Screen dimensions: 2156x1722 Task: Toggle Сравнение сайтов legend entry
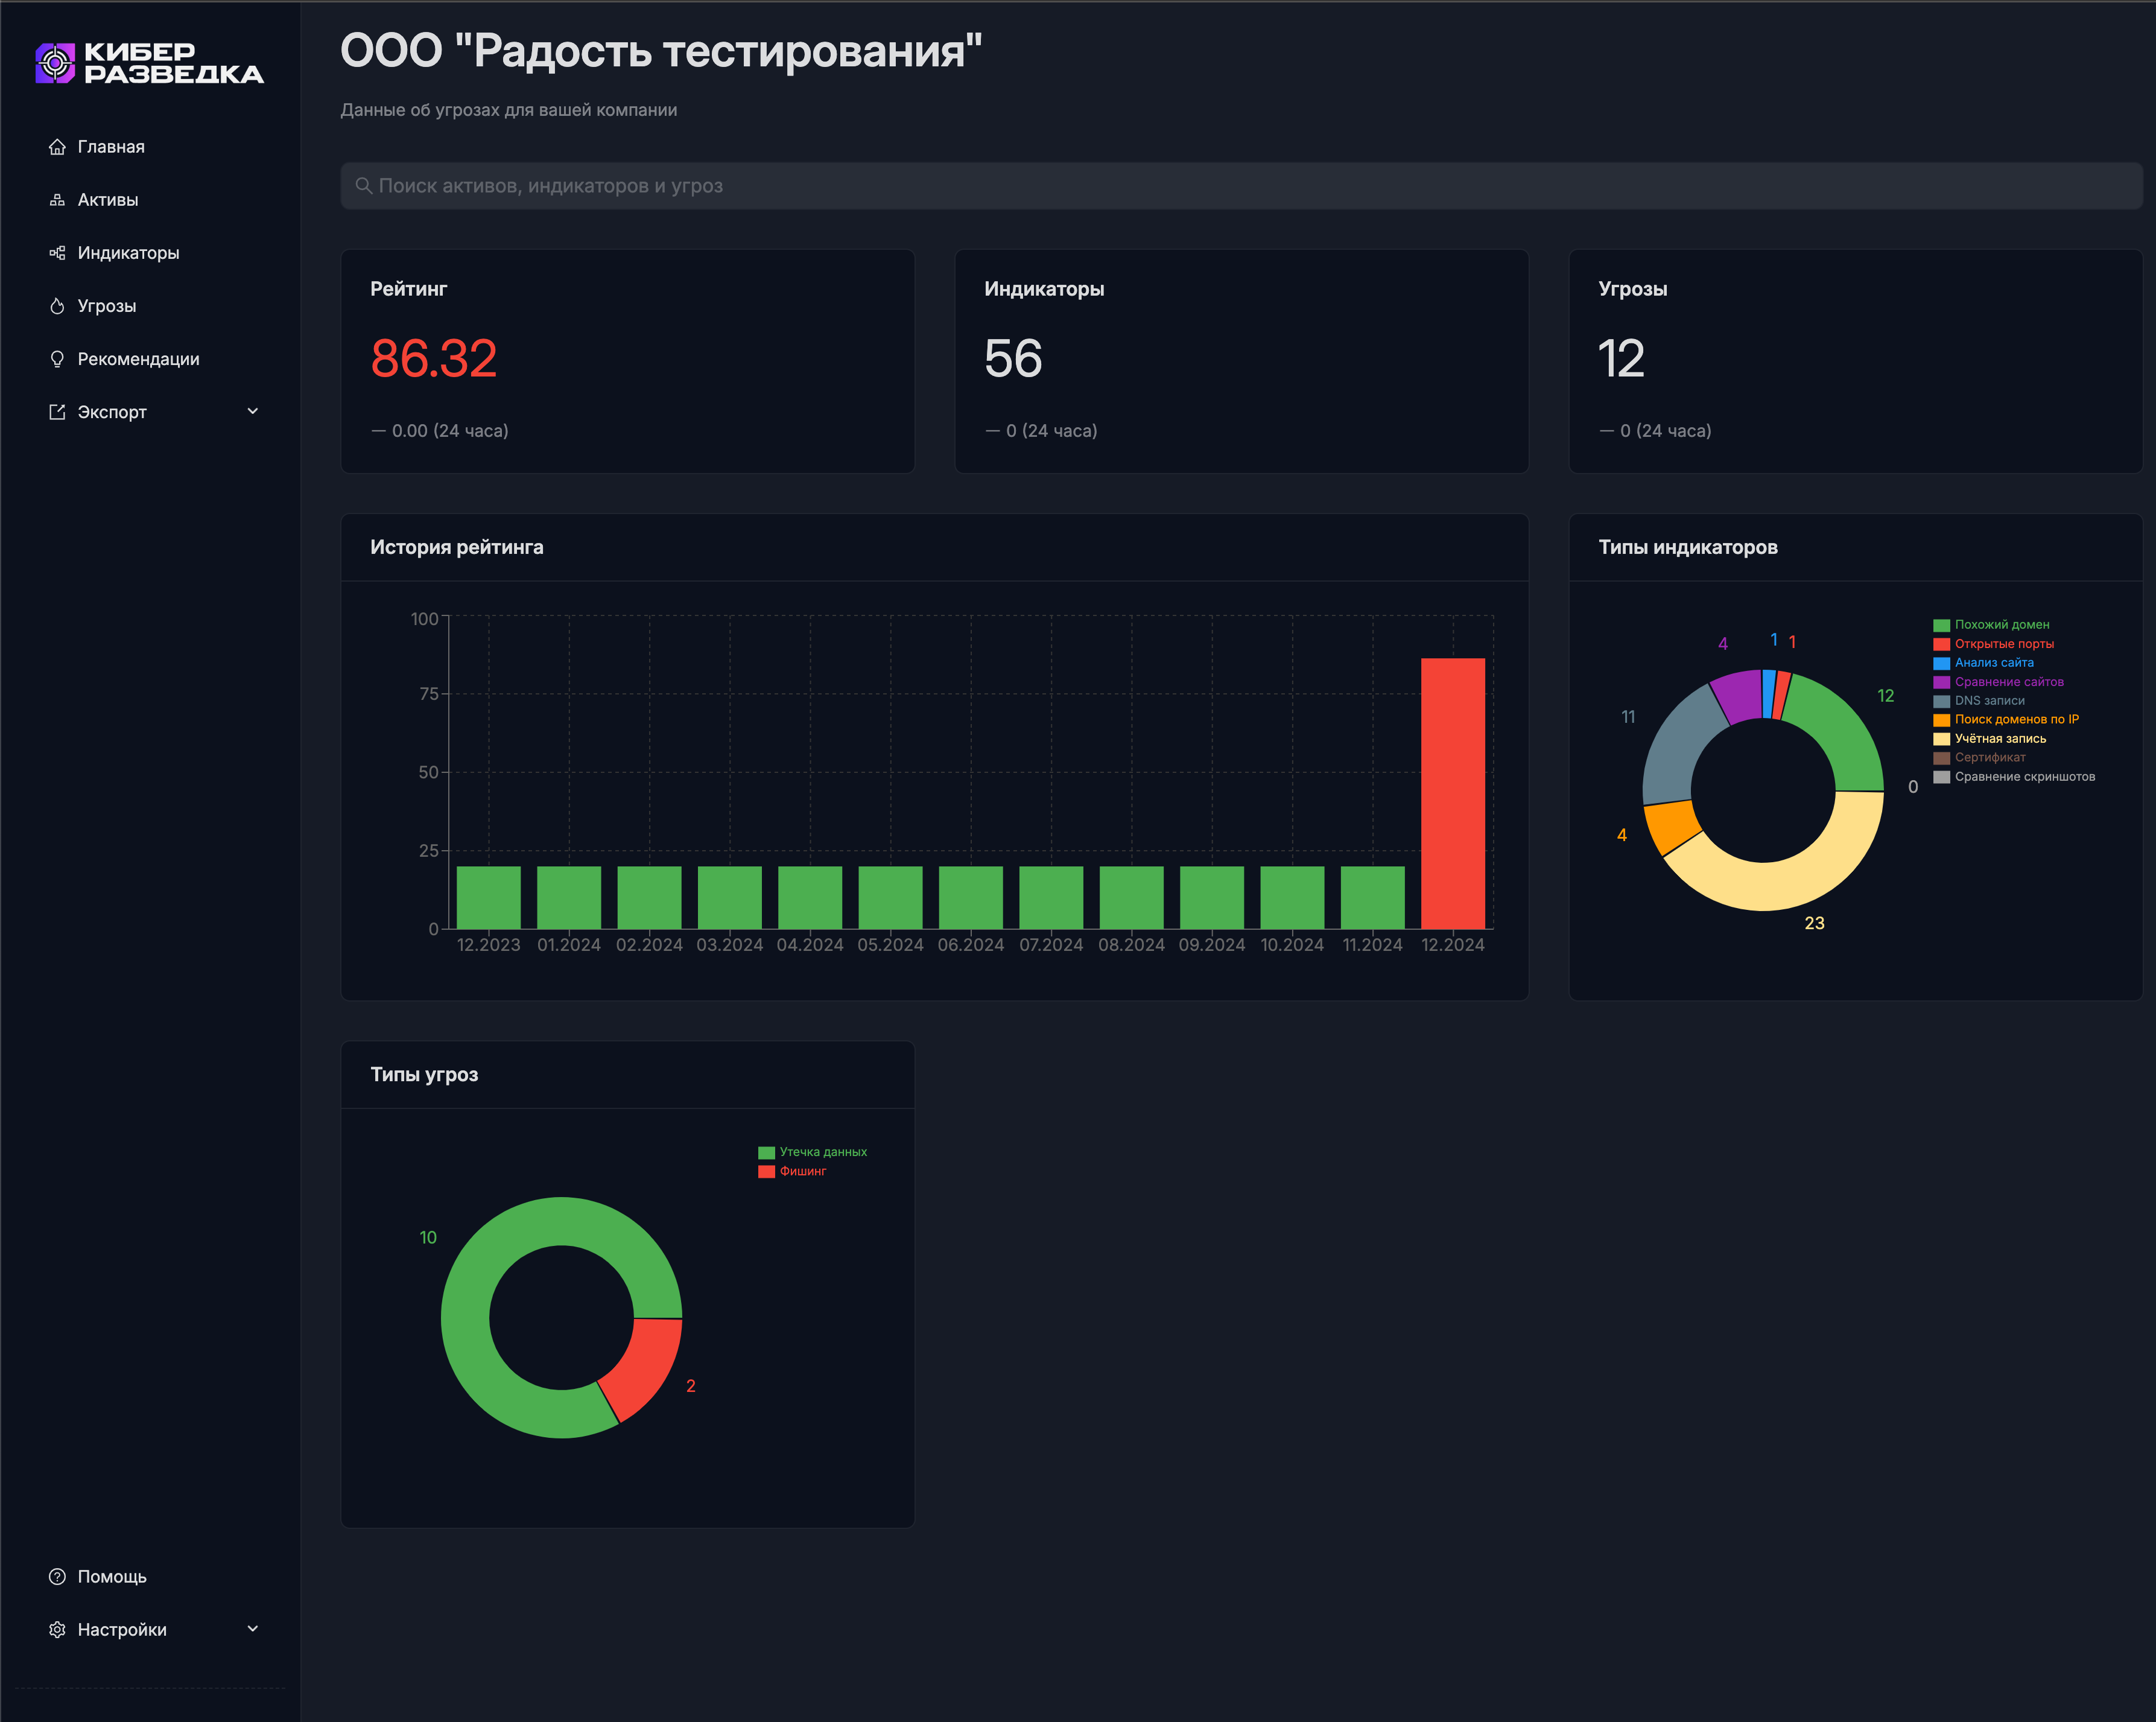[1998, 682]
